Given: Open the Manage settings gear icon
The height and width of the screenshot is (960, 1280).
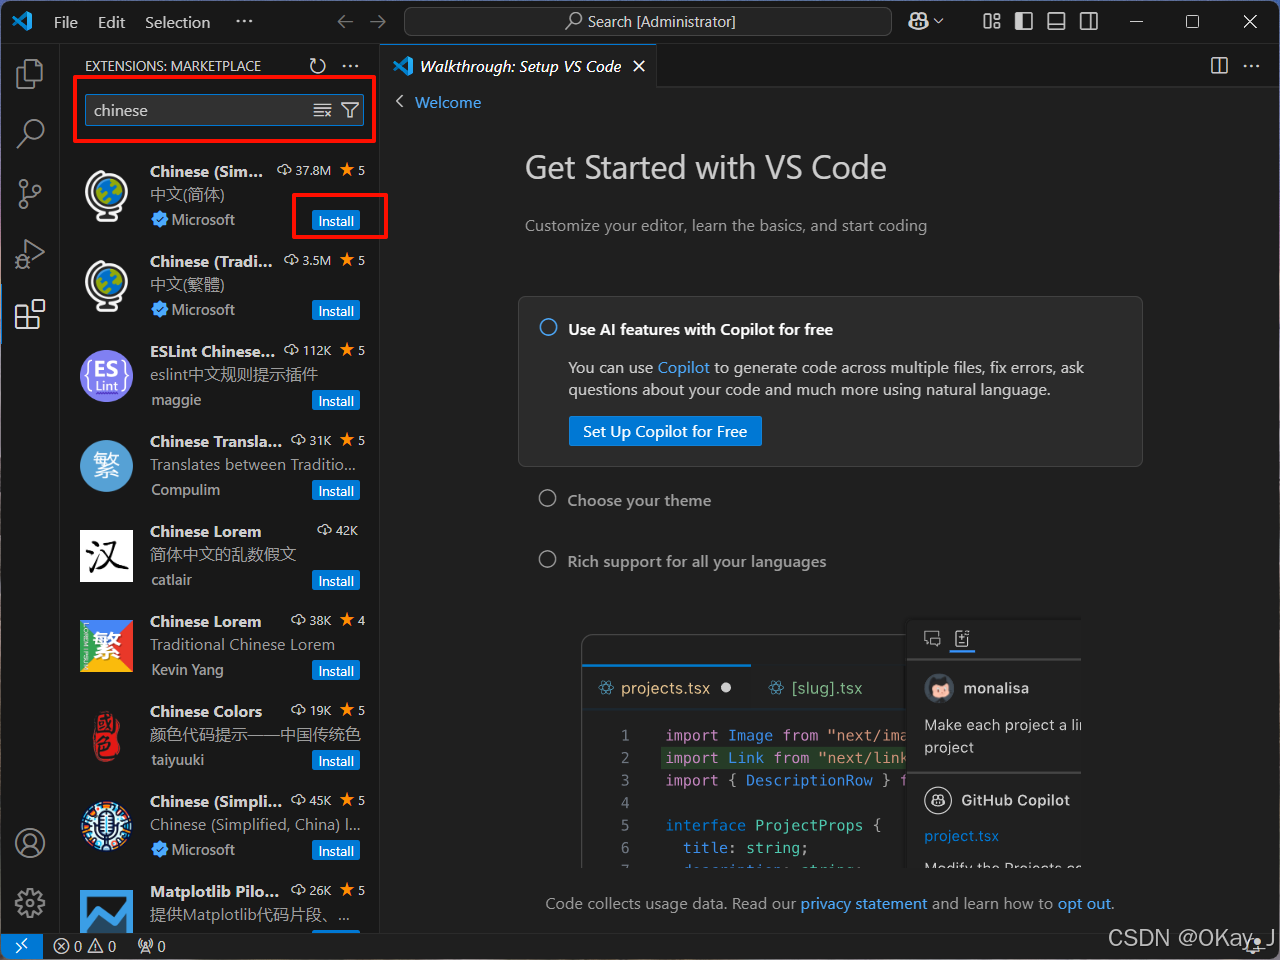Looking at the screenshot, I should tap(30, 903).
